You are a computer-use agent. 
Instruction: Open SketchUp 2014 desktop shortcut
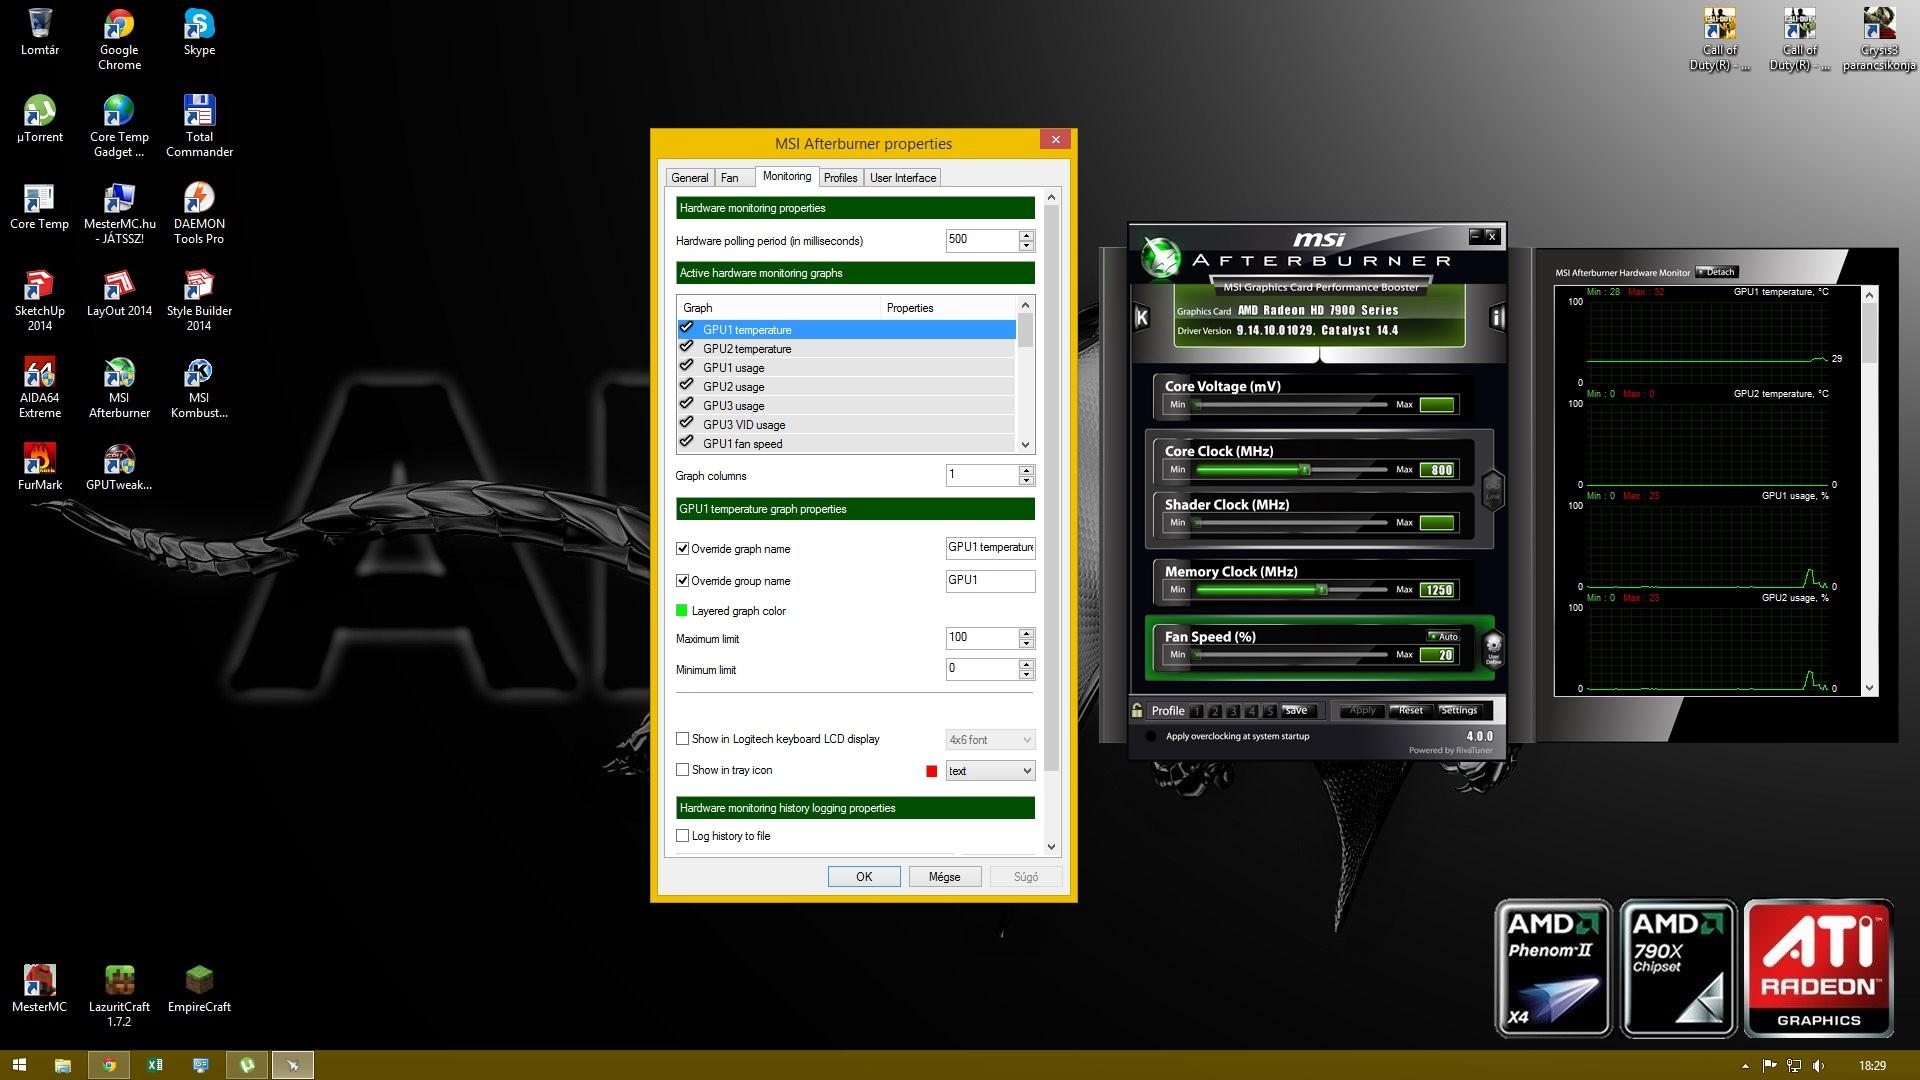(39, 300)
